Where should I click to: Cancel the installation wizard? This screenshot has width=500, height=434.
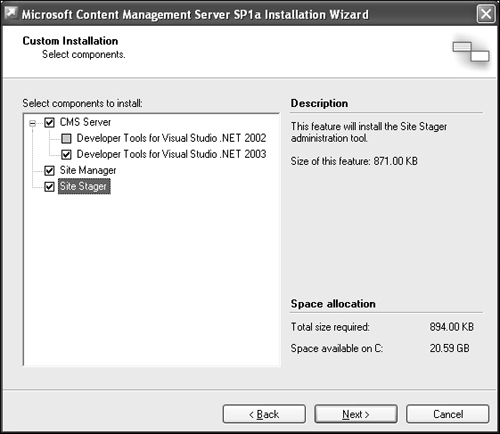[448, 414]
